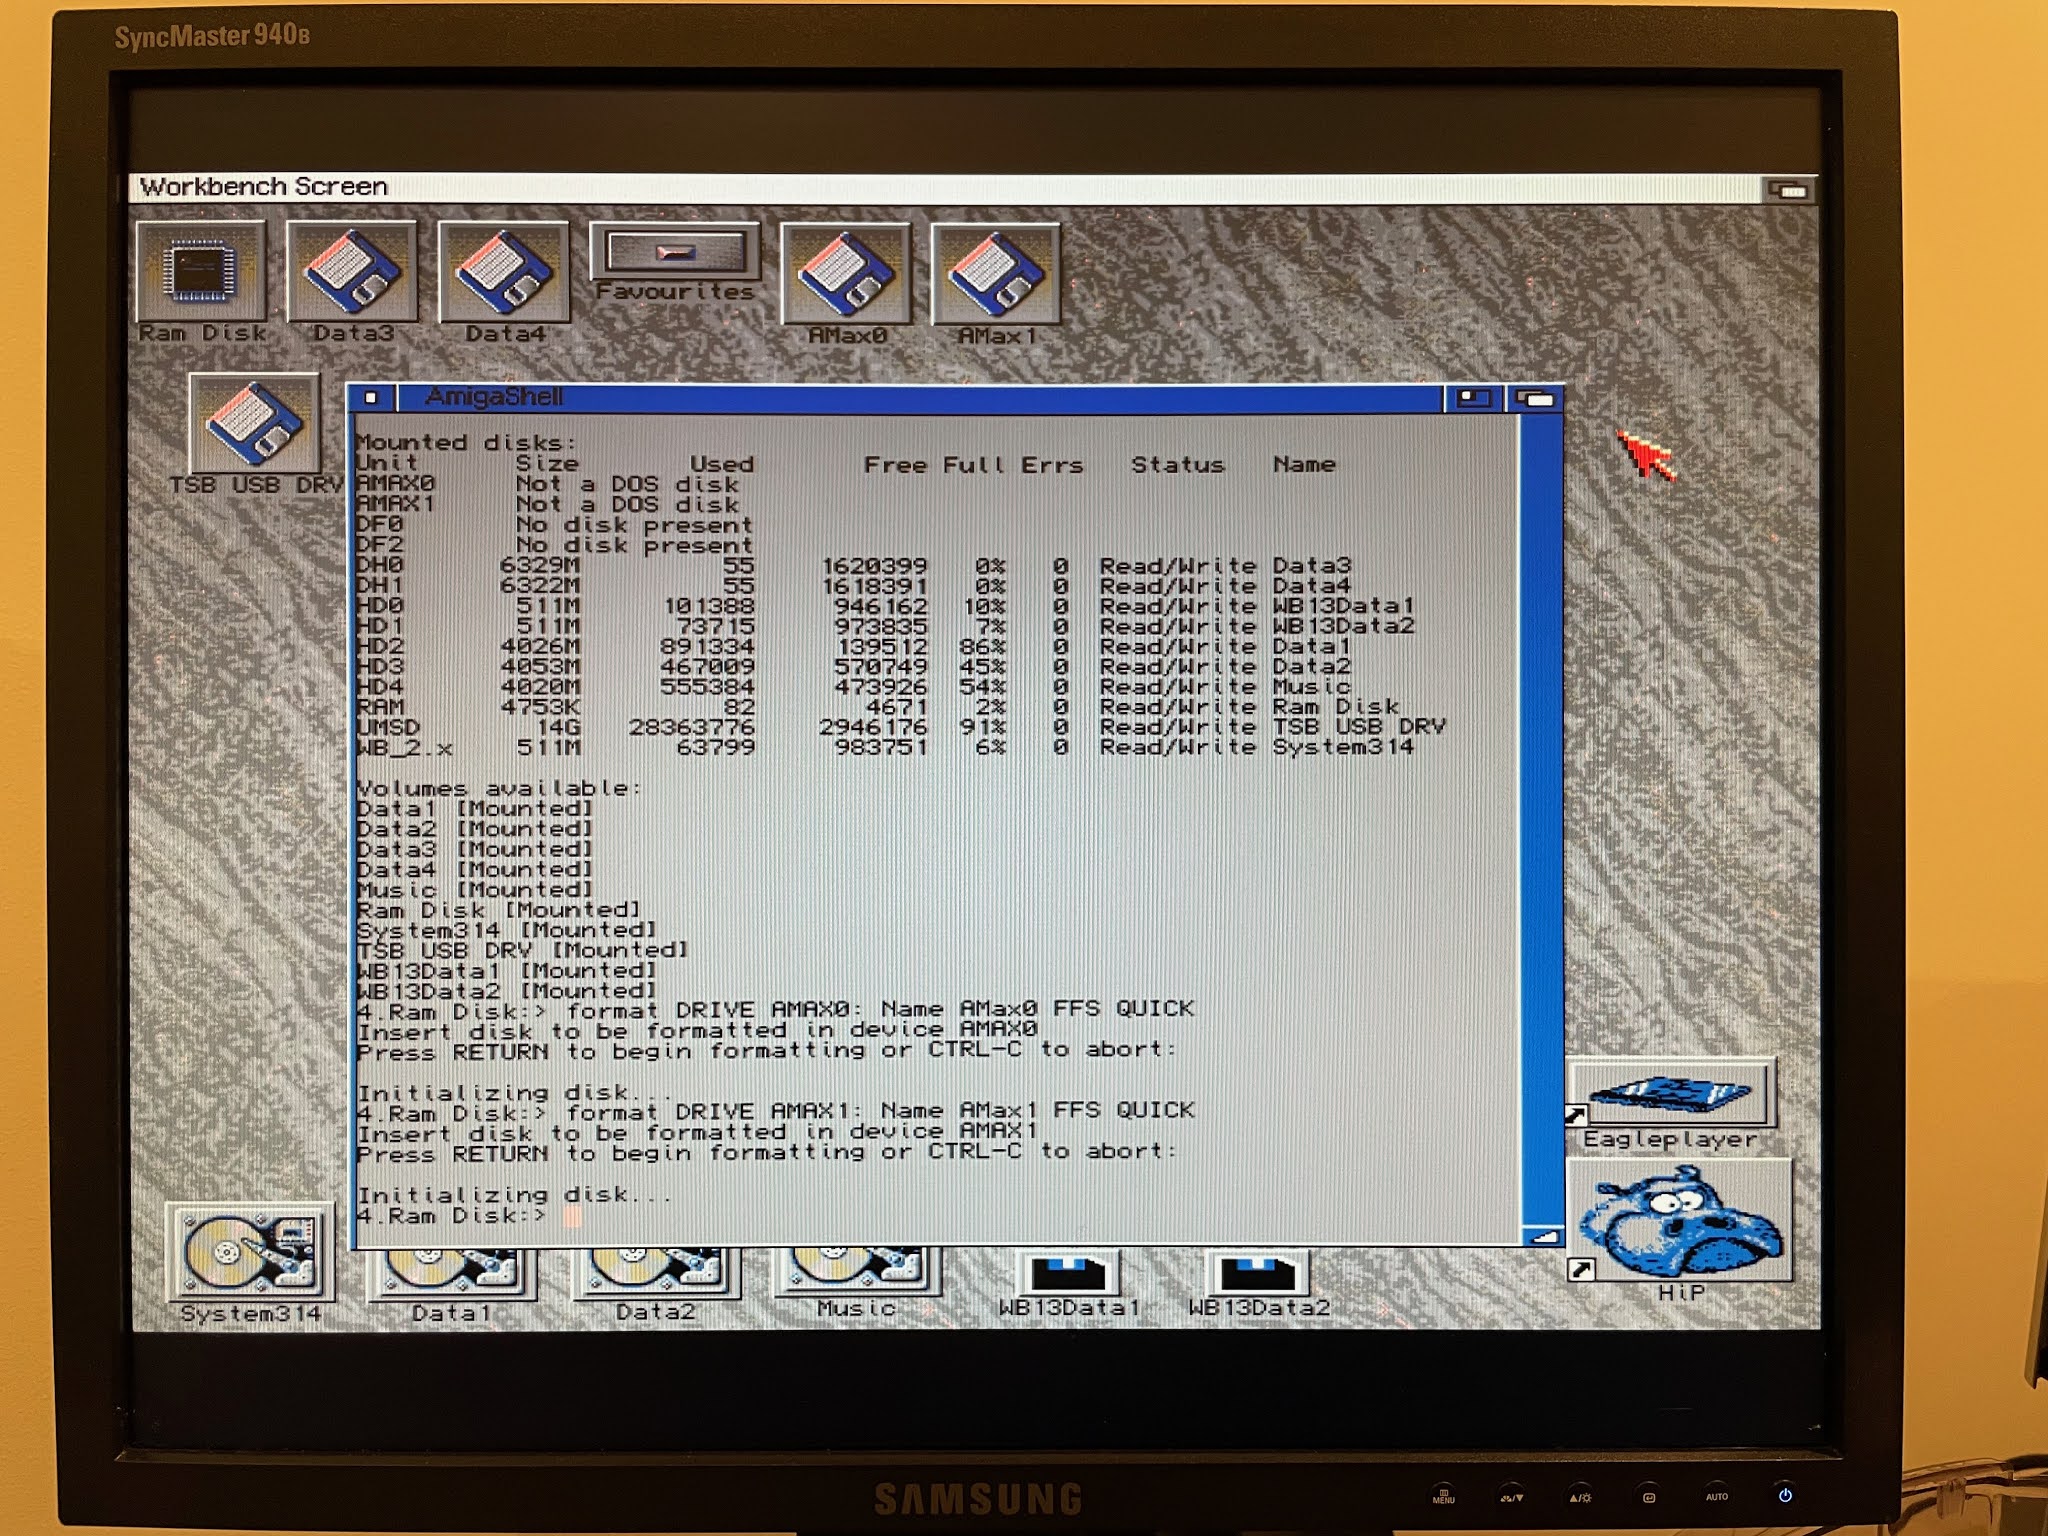Open the Data2 hard drive icon

[x=655, y=1272]
